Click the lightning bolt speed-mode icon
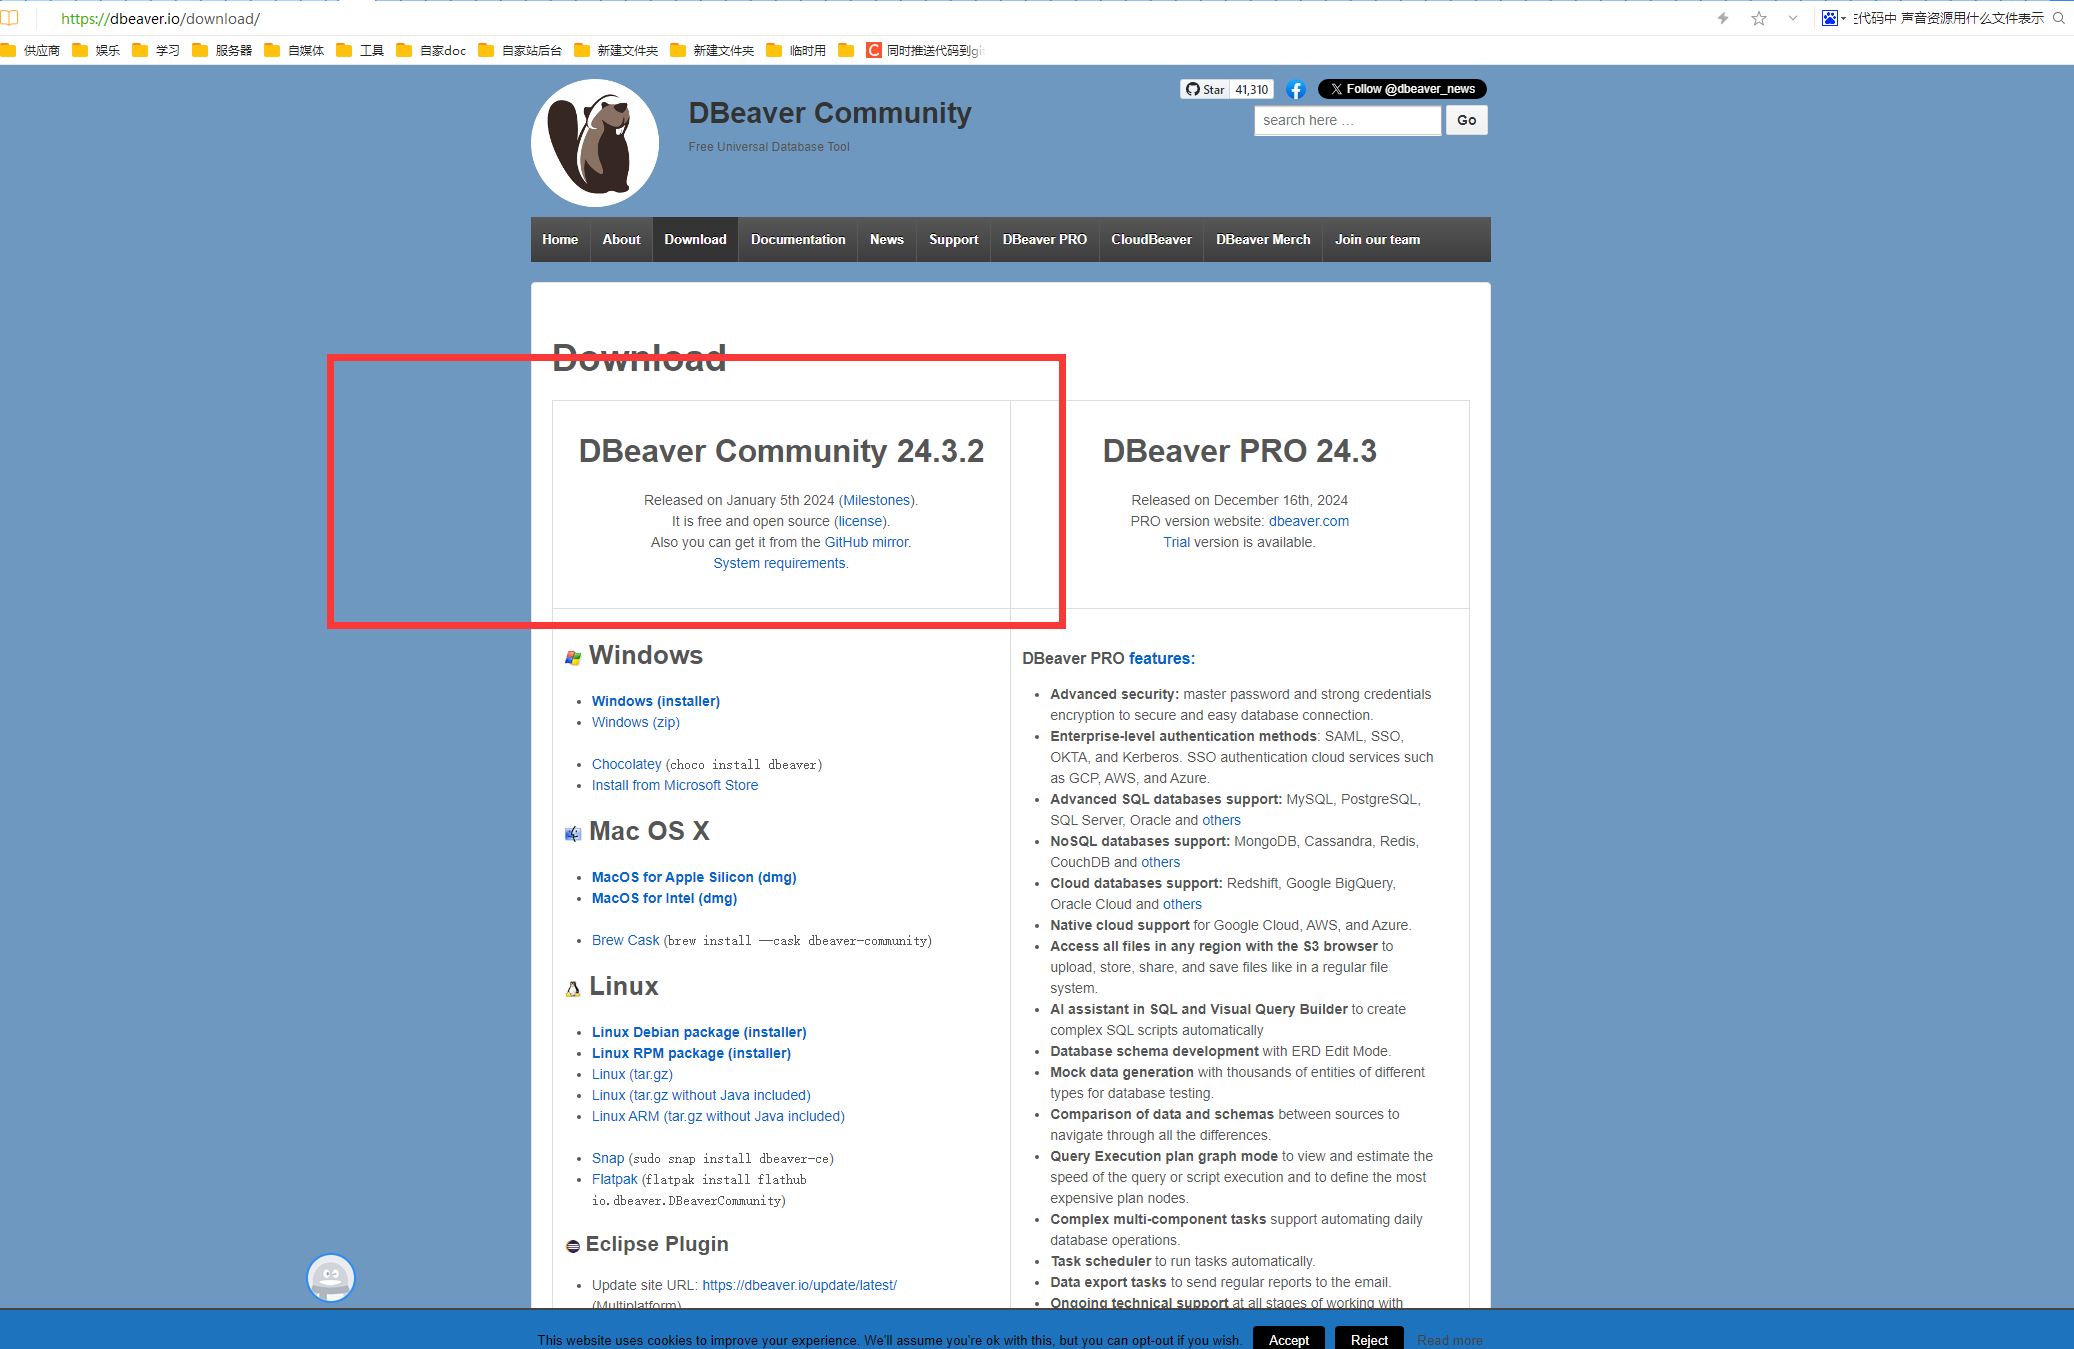The height and width of the screenshot is (1349, 2074). point(1723,18)
